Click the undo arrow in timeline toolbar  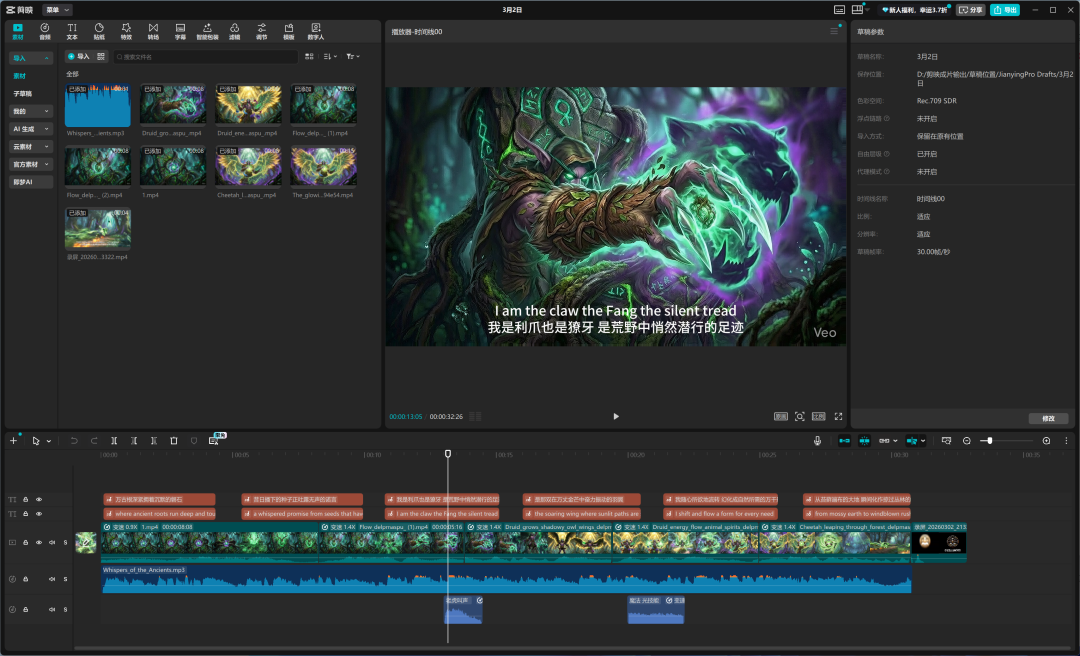click(x=73, y=440)
